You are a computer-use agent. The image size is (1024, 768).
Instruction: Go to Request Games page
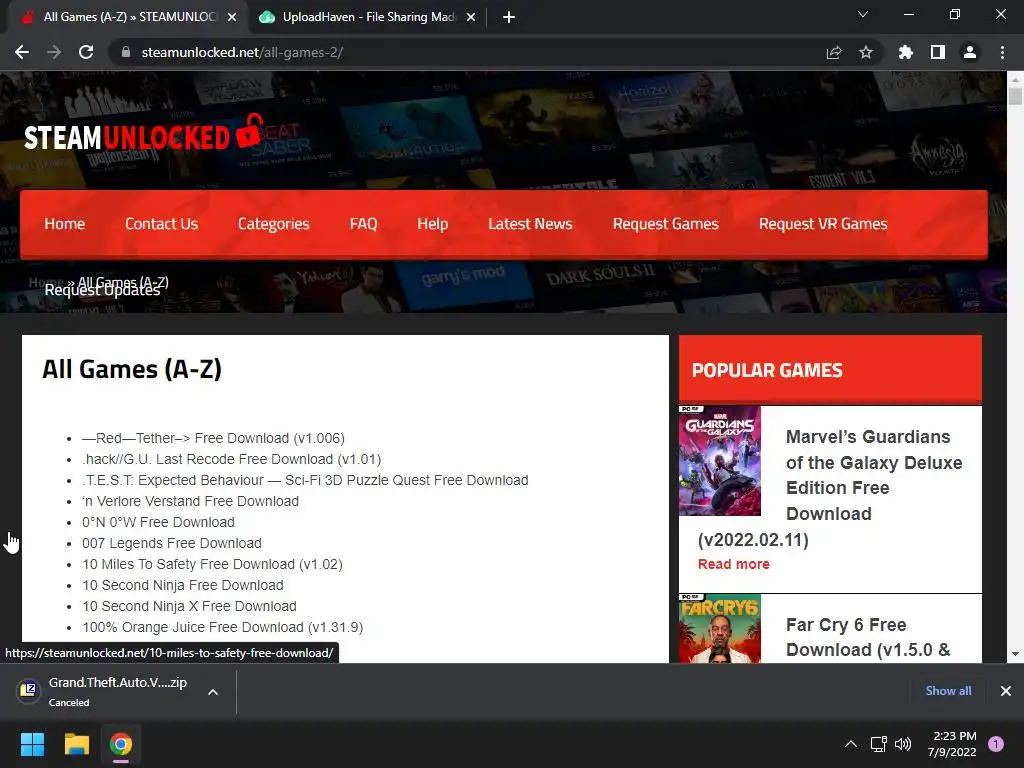665,224
